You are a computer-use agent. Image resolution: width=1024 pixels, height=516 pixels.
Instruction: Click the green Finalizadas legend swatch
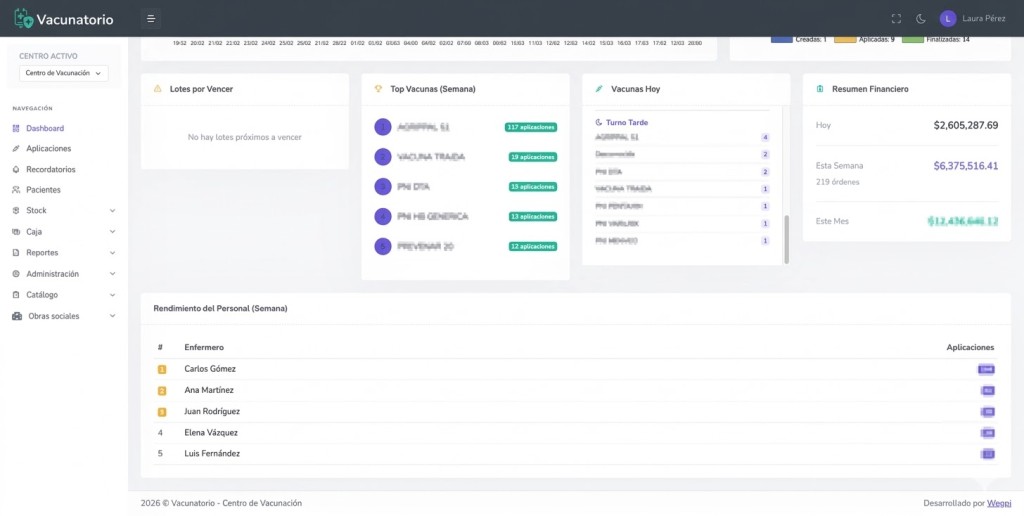(x=913, y=39)
